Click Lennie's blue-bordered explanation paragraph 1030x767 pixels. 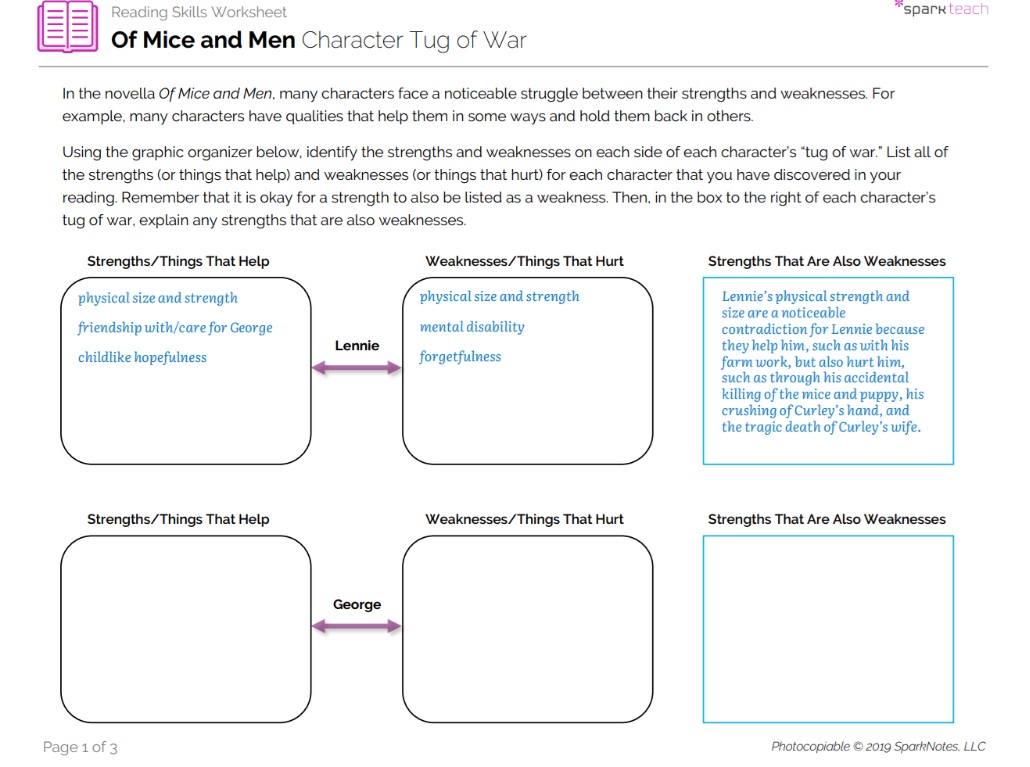[822, 362]
